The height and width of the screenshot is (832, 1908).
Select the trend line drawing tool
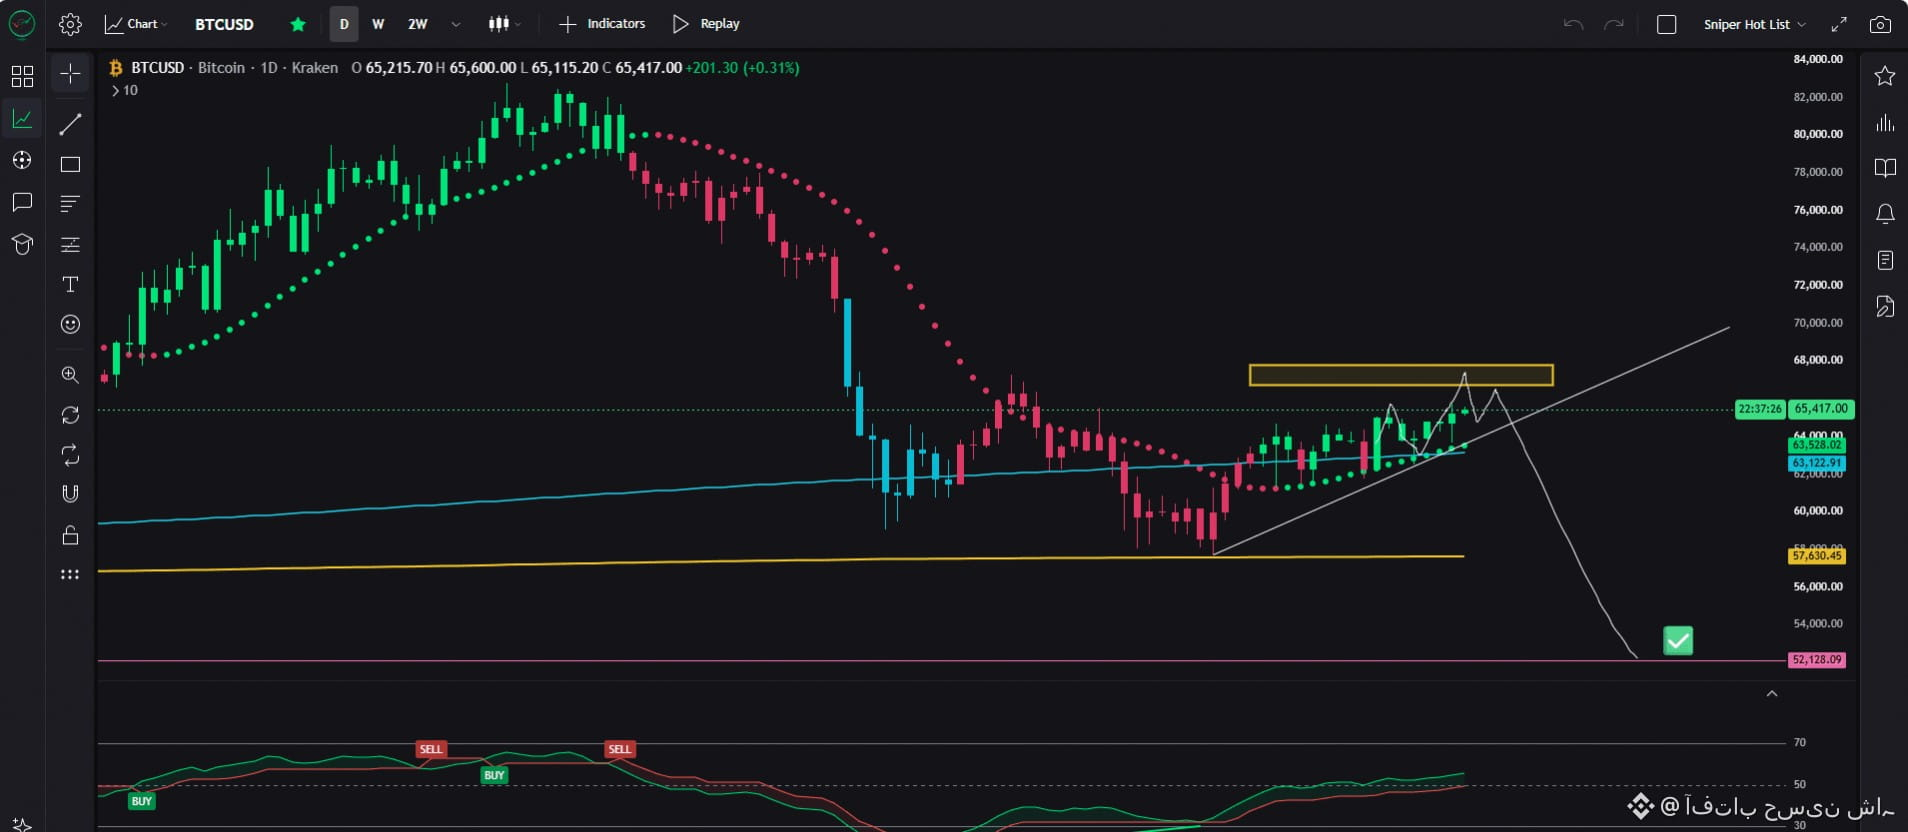point(70,124)
